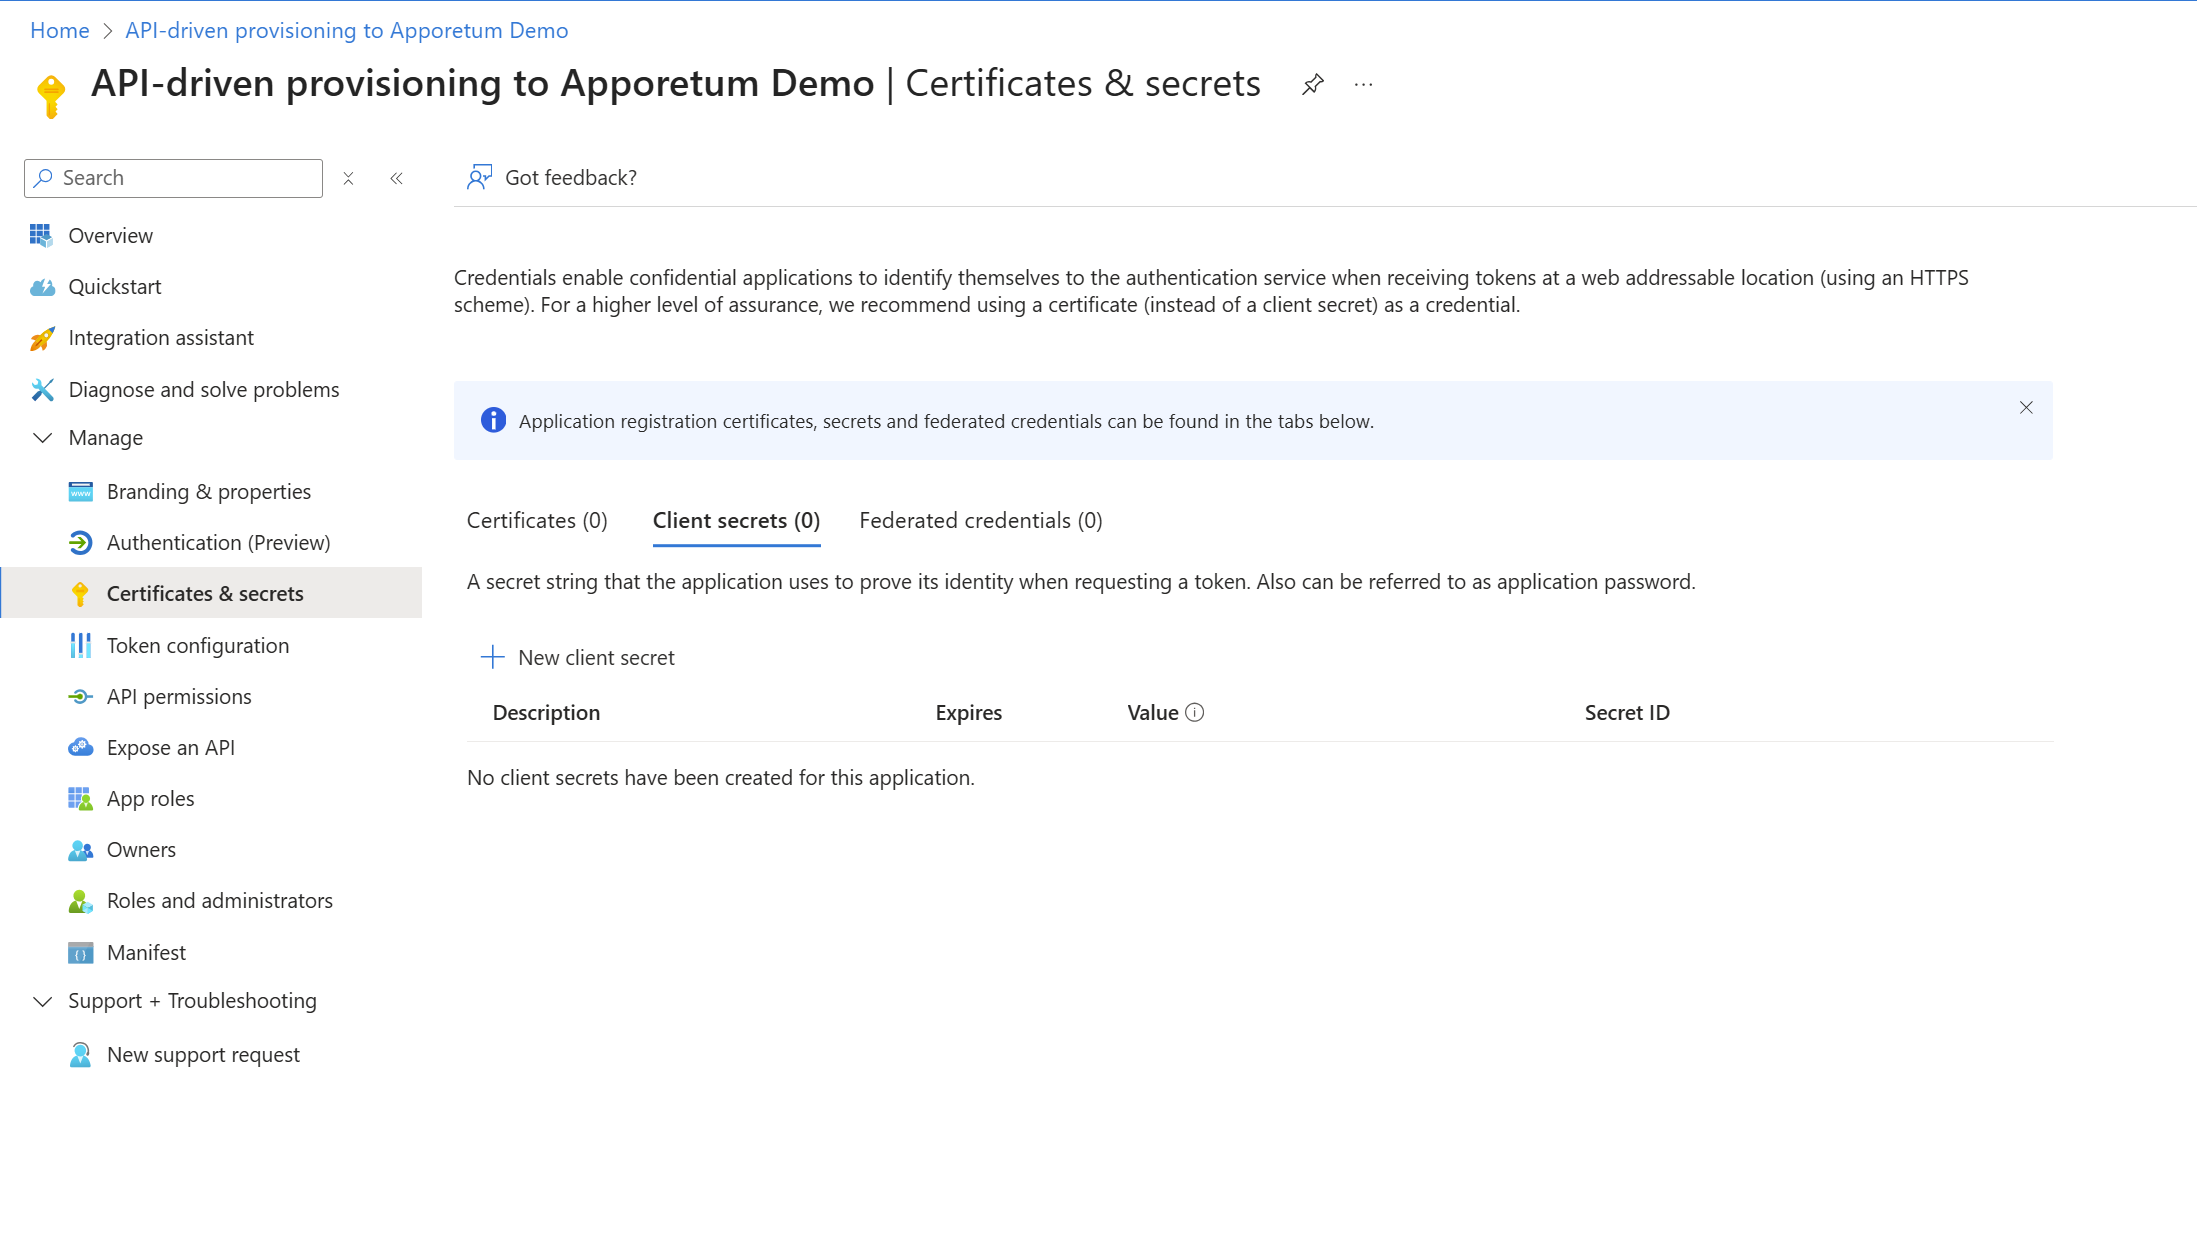The width and height of the screenshot is (2197, 1240).
Task: Open the ellipsis more options menu
Action: 1363,85
